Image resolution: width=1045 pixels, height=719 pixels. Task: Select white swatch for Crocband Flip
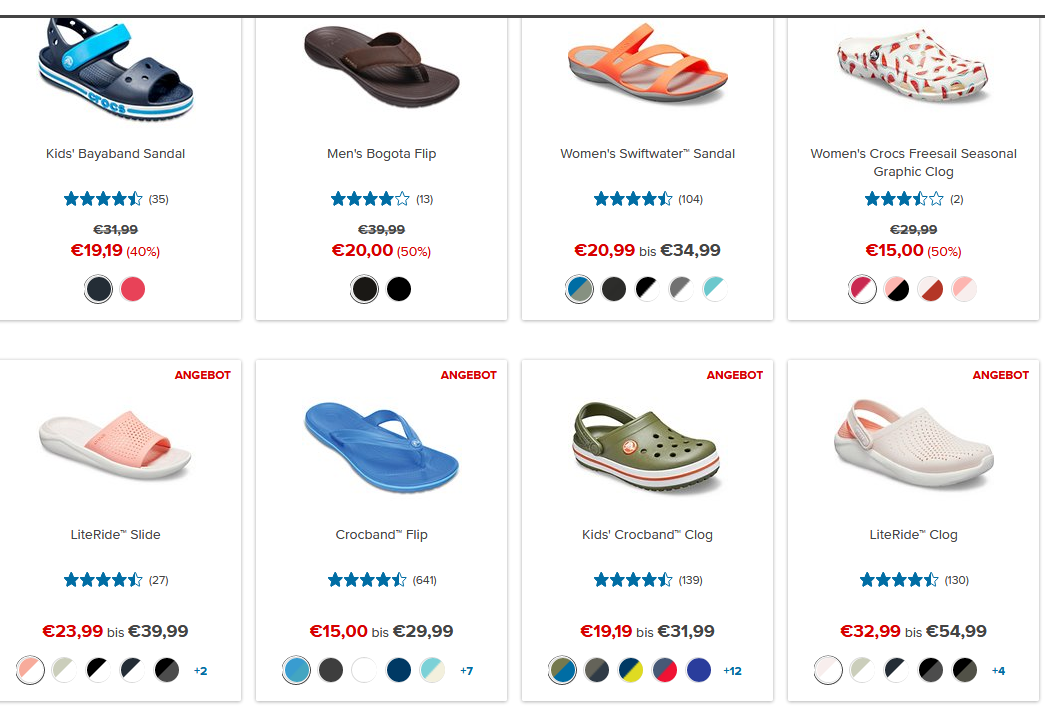[365, 670]
